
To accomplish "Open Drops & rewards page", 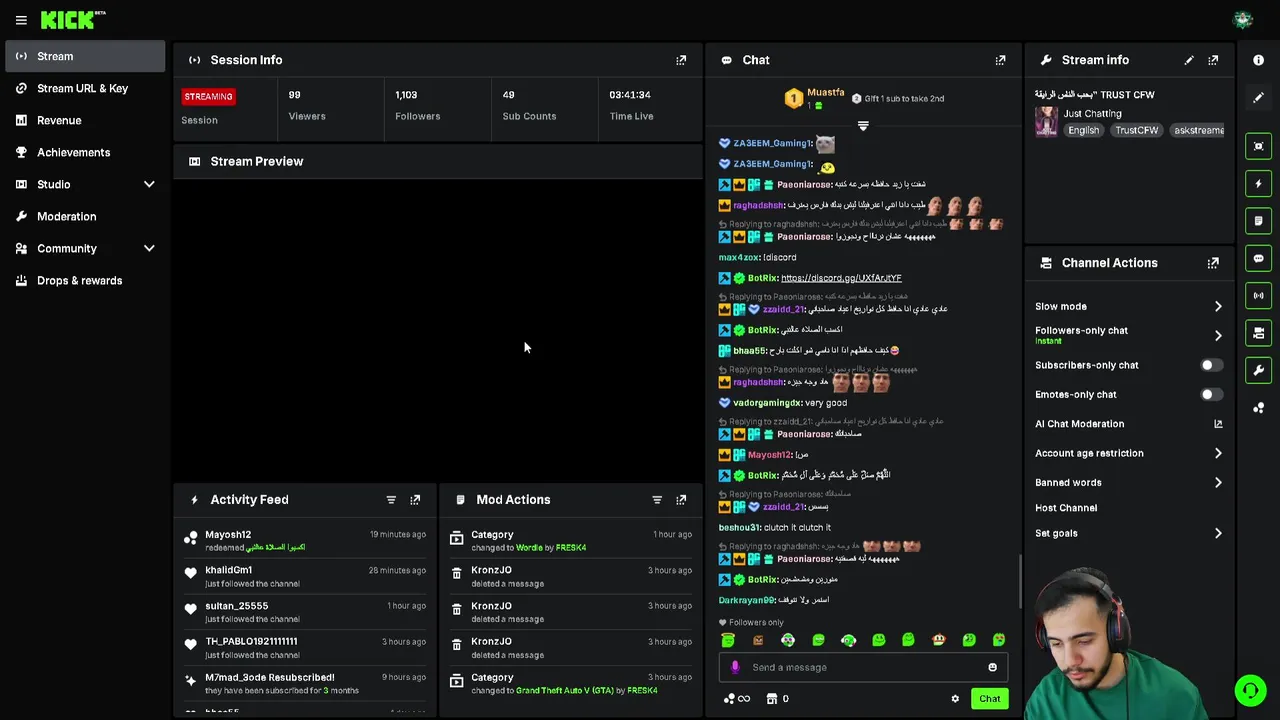I will [x=85, y=280].
